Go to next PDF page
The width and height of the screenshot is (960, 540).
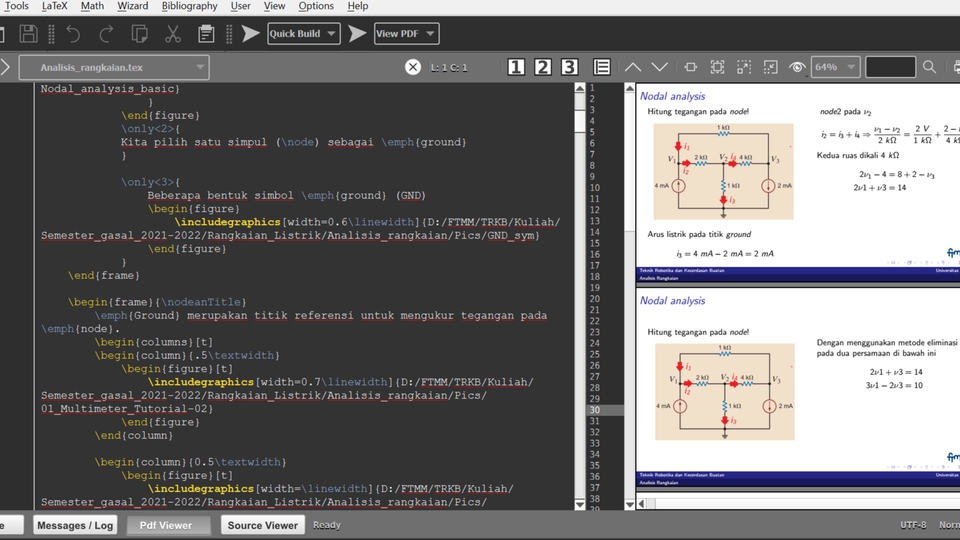tap(659, 67)
